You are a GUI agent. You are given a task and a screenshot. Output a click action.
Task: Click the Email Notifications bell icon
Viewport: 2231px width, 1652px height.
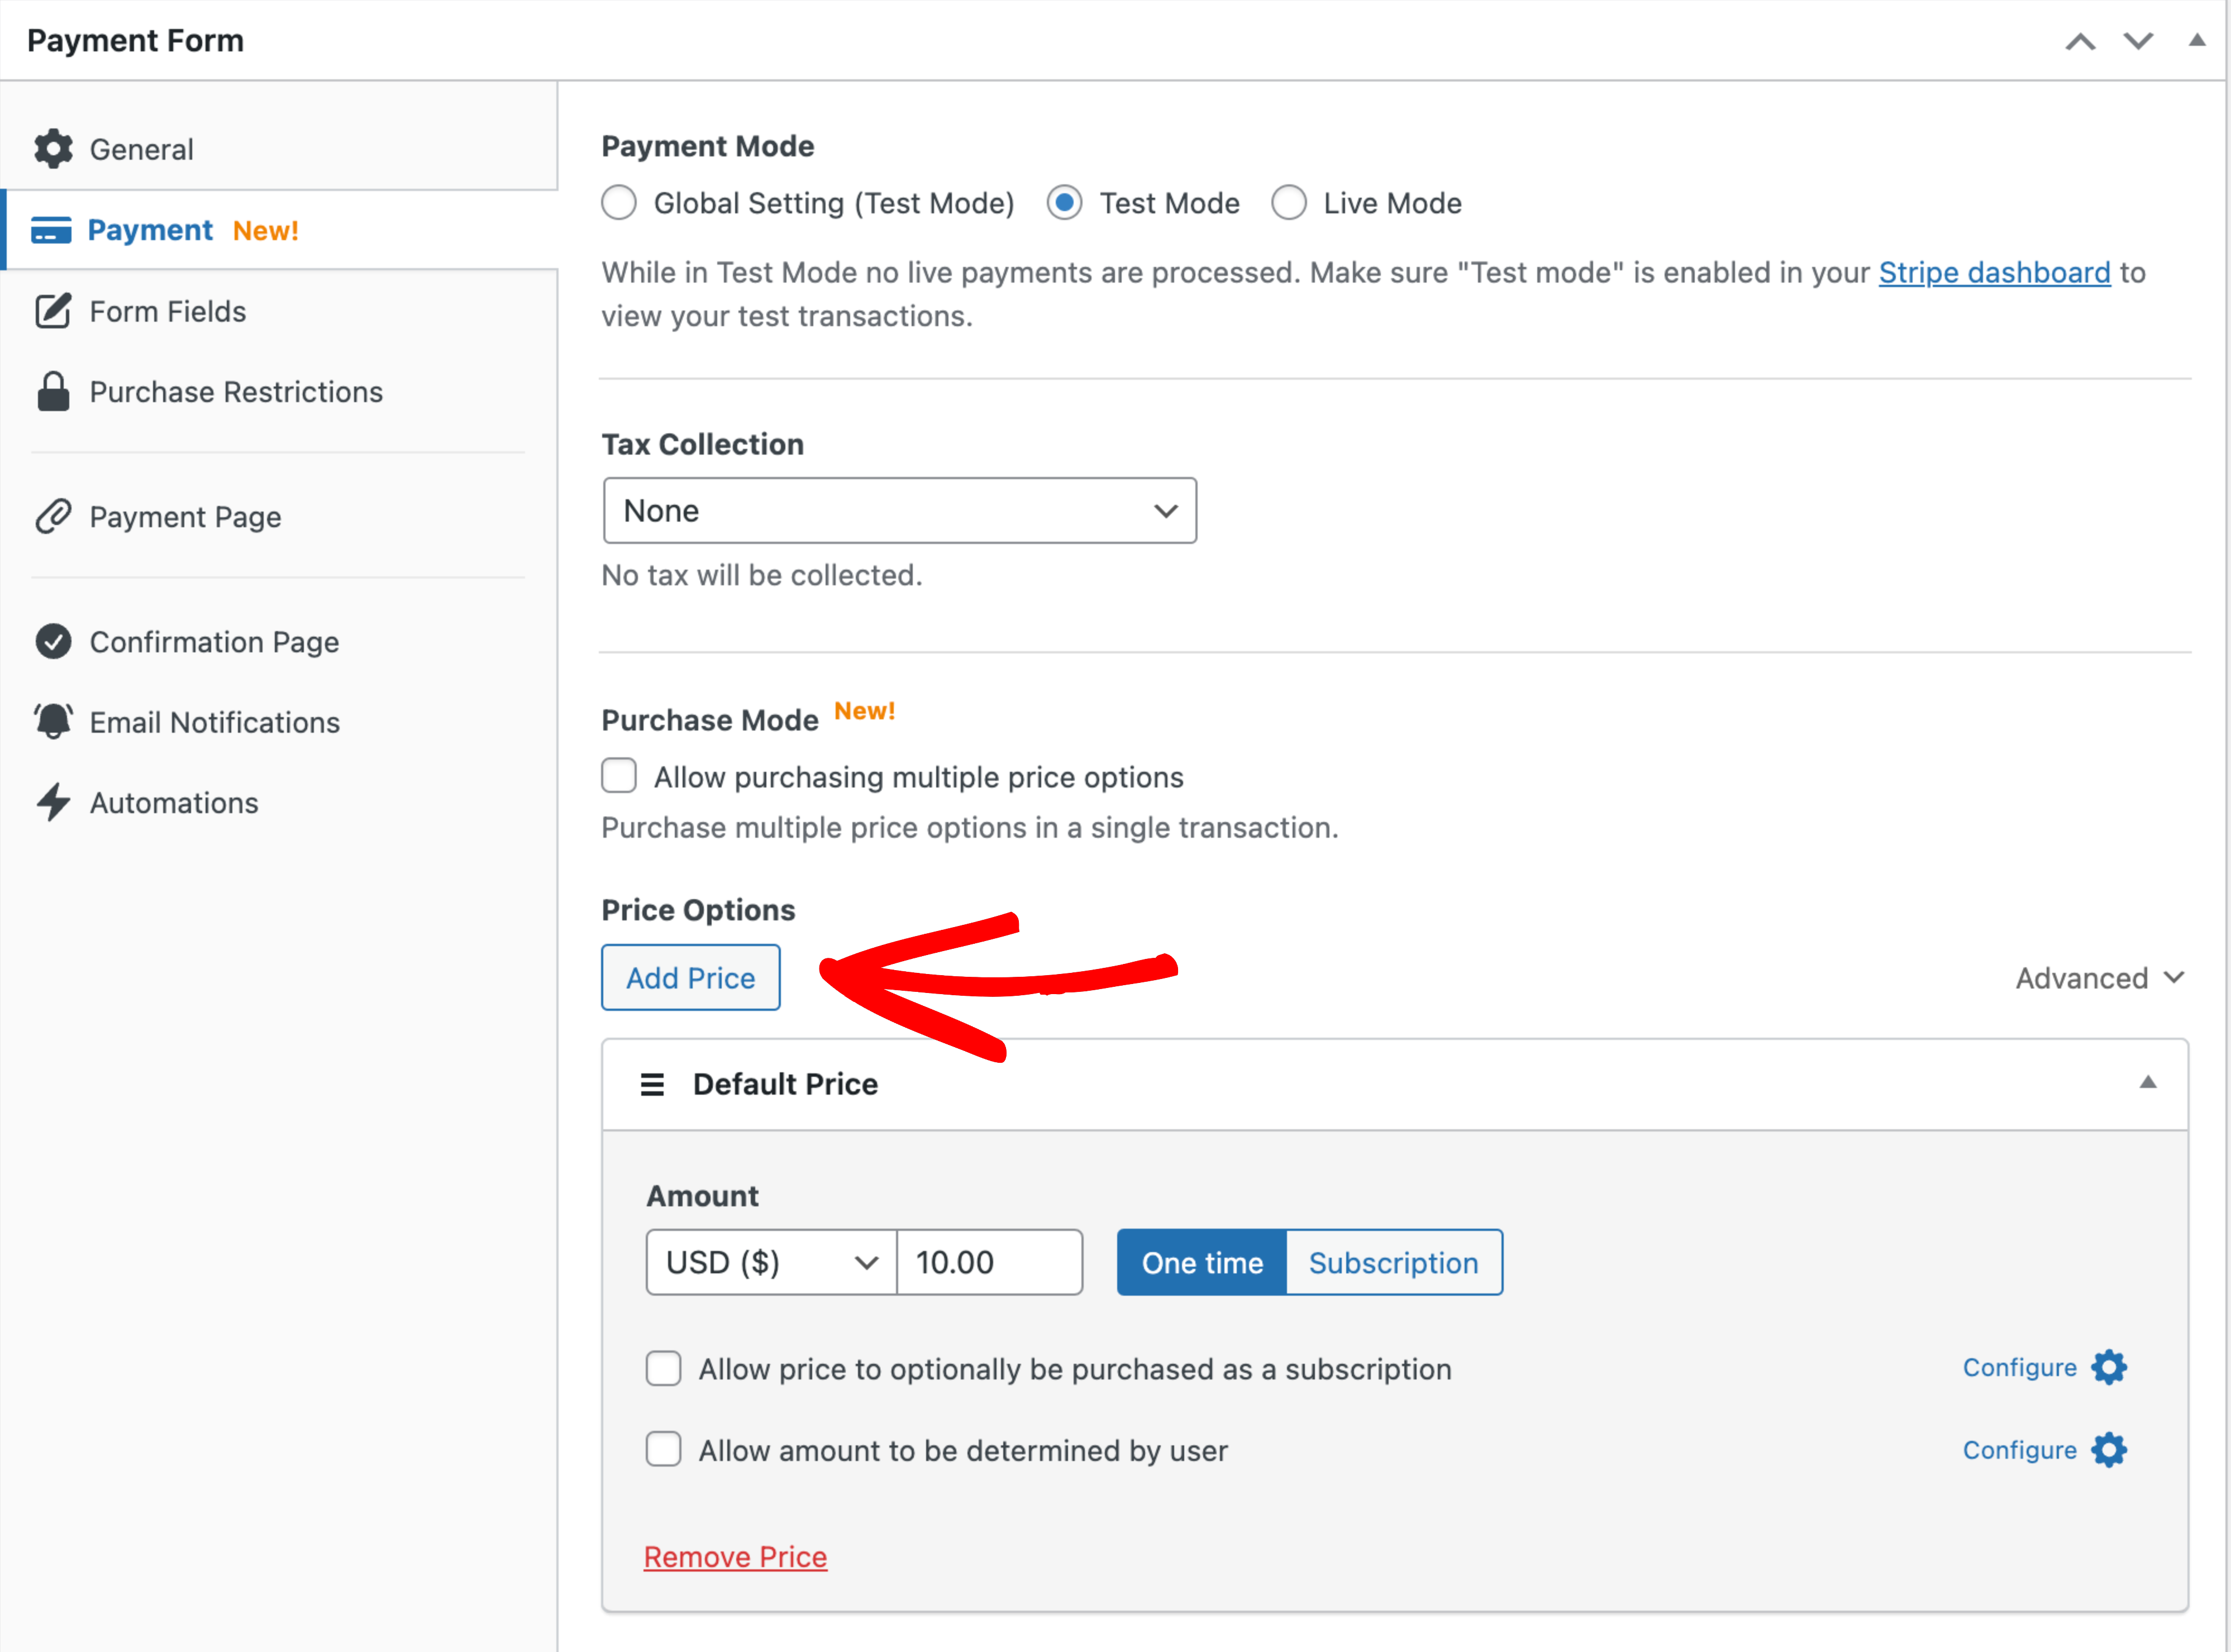click(53, 722)
